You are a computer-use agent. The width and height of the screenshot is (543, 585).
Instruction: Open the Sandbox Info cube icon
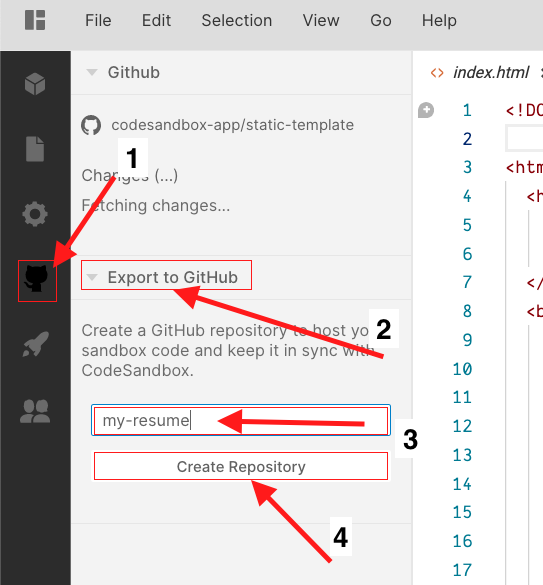35,84
